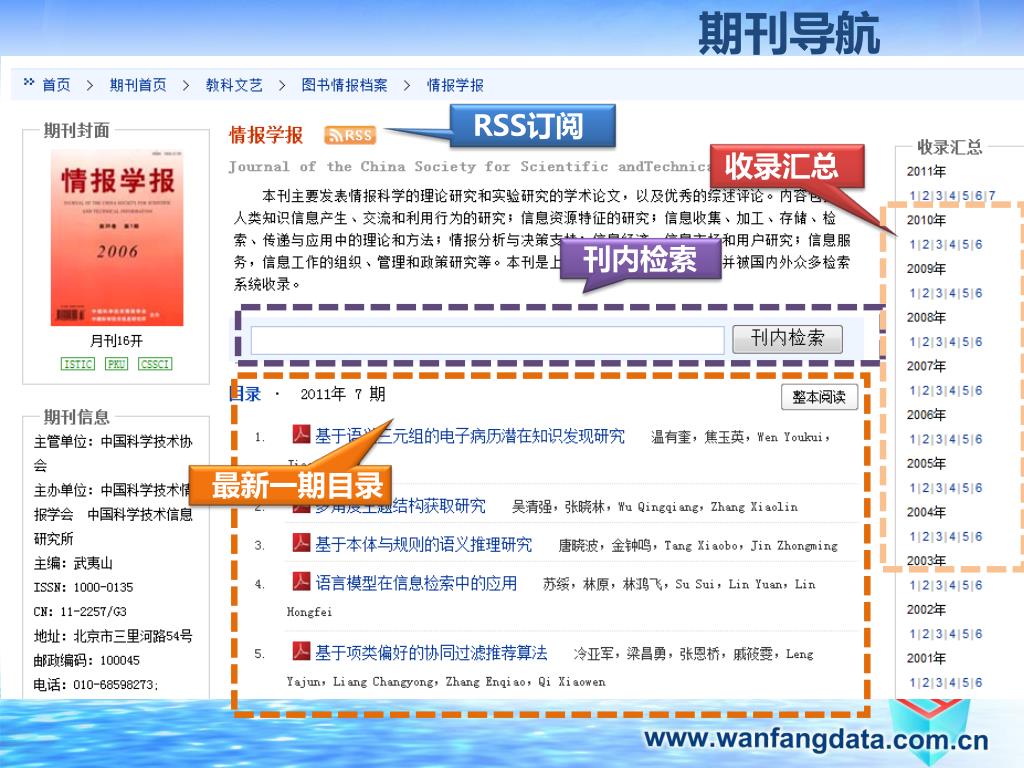This screenshot has height=768, width=1024.
Task: Open issue 3 of 2007年
Action: point(939,391)
